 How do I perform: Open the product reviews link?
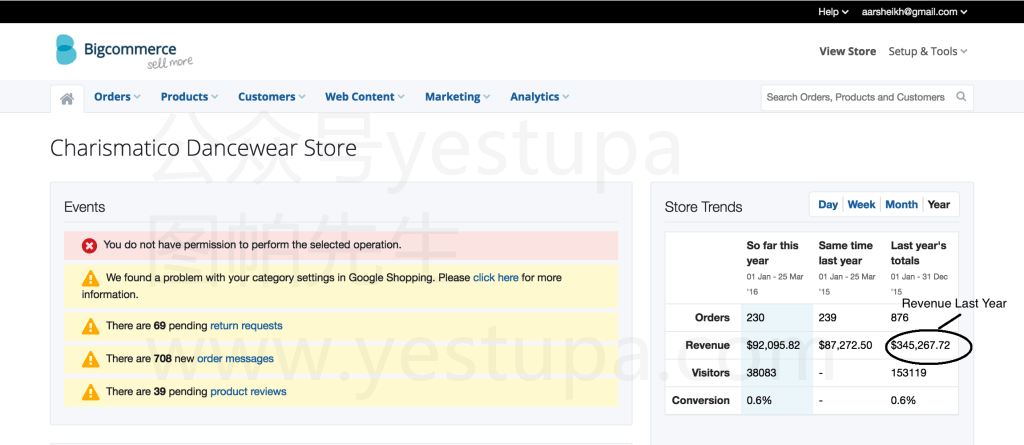(248, 392)
